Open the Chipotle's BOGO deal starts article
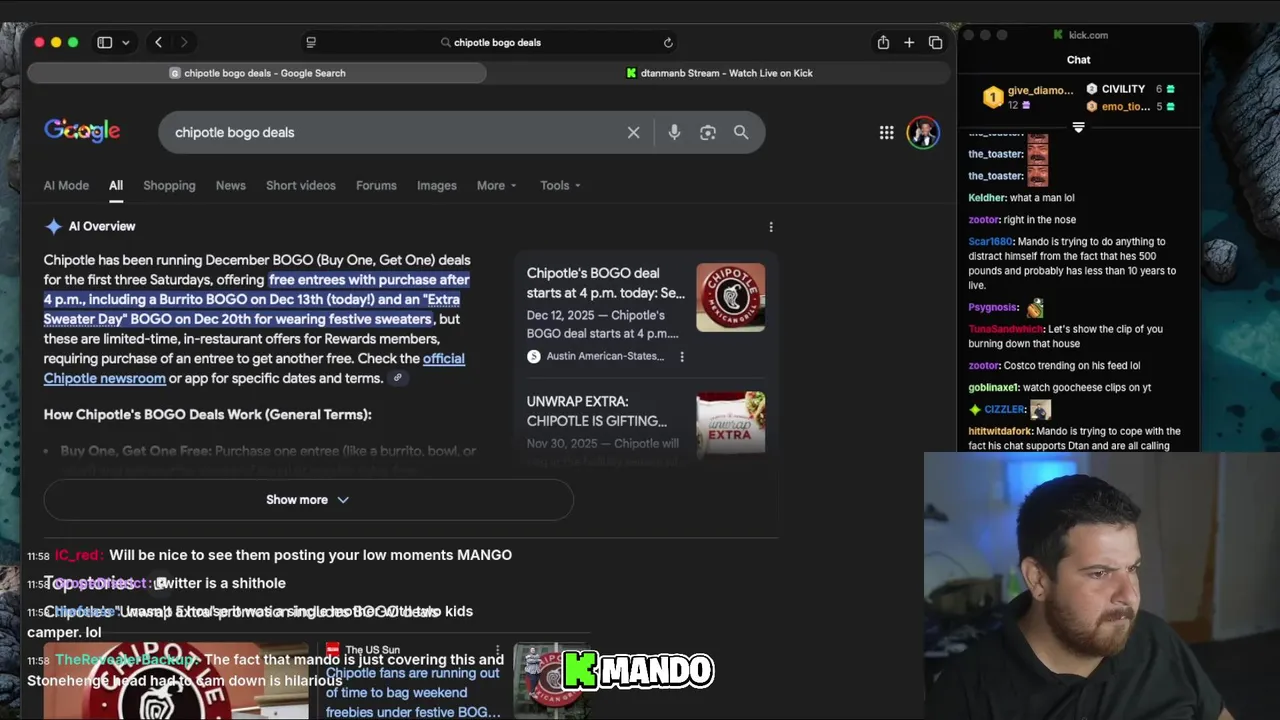This screenshot has width=1280, height=720. point(606,283)
